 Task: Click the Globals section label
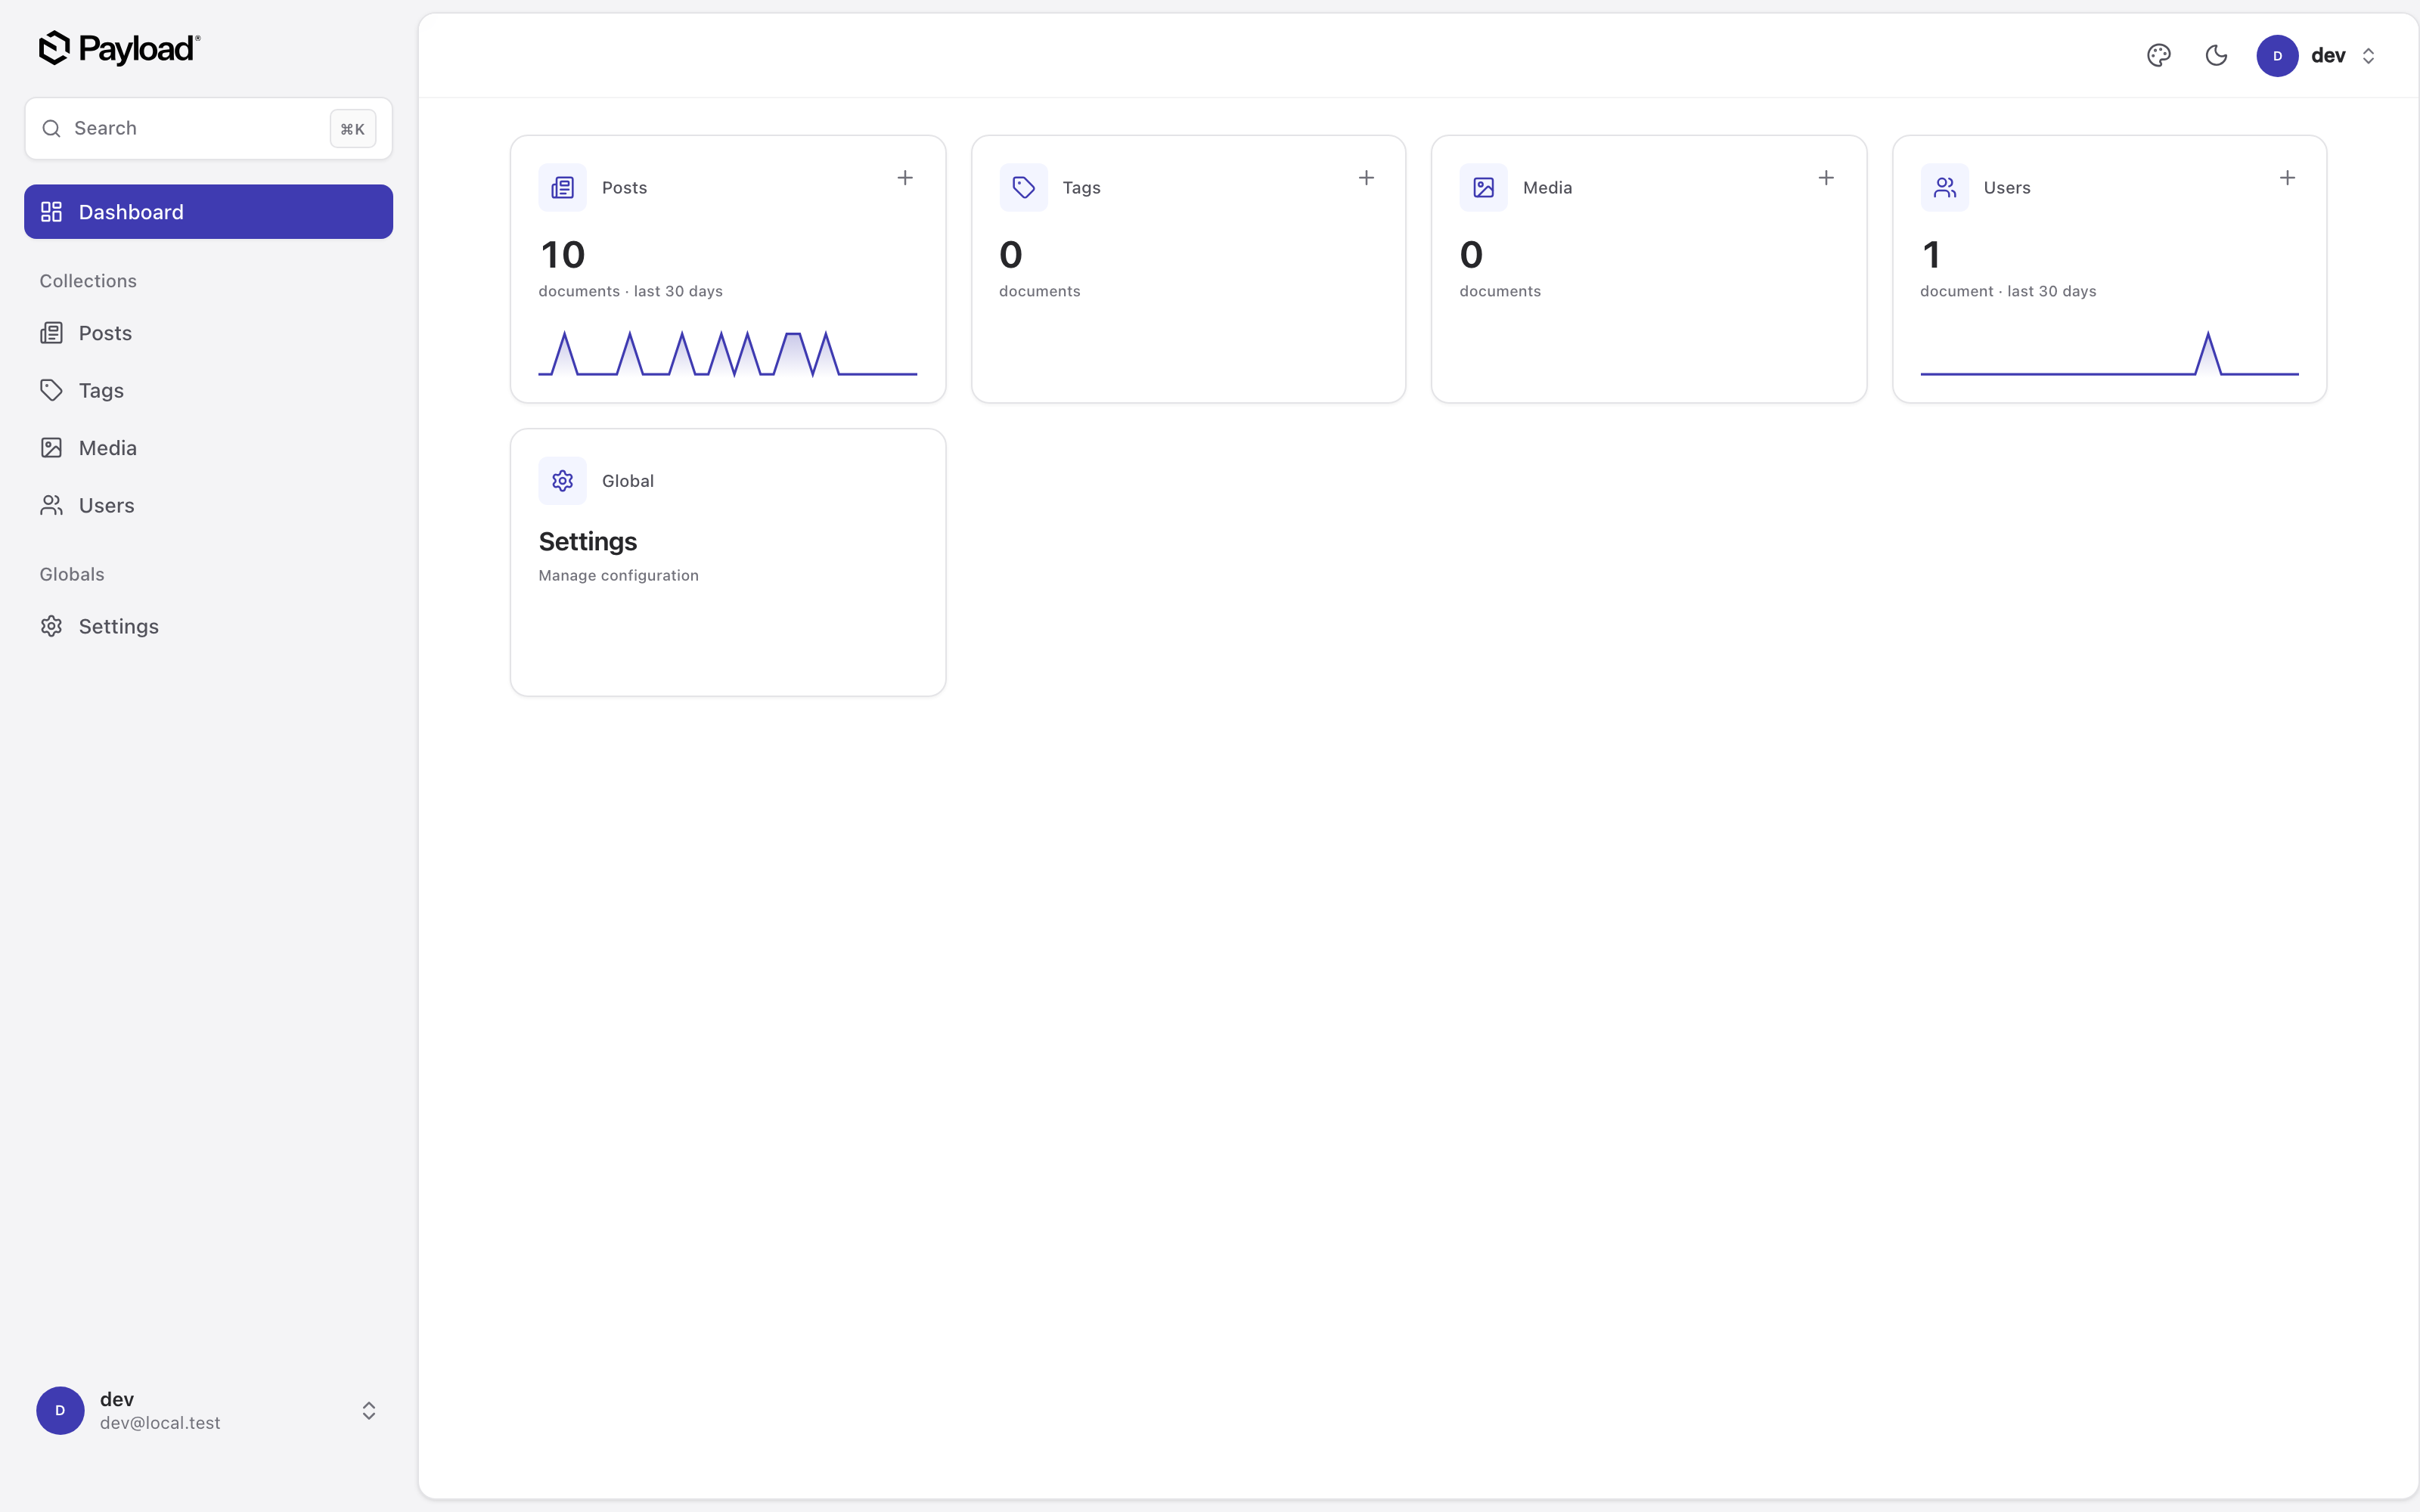click(x=72, y=574)
